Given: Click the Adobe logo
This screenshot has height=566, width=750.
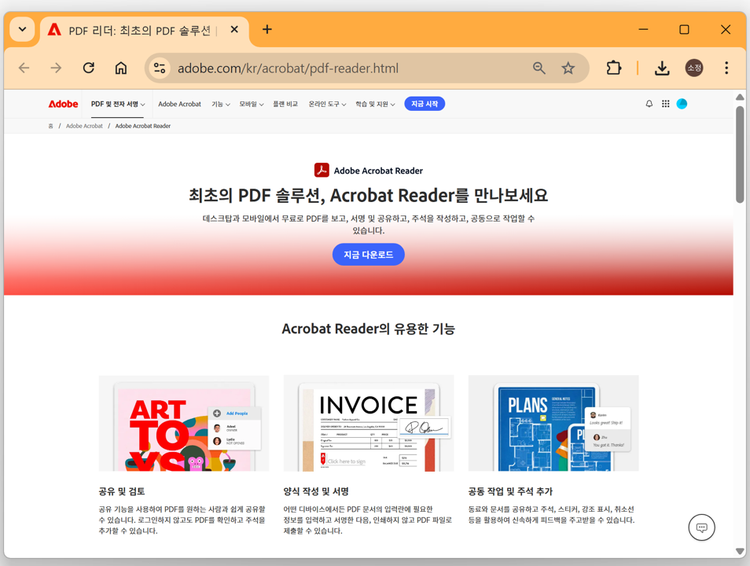Looking at the screenshot, I should [x=63, y=104].
